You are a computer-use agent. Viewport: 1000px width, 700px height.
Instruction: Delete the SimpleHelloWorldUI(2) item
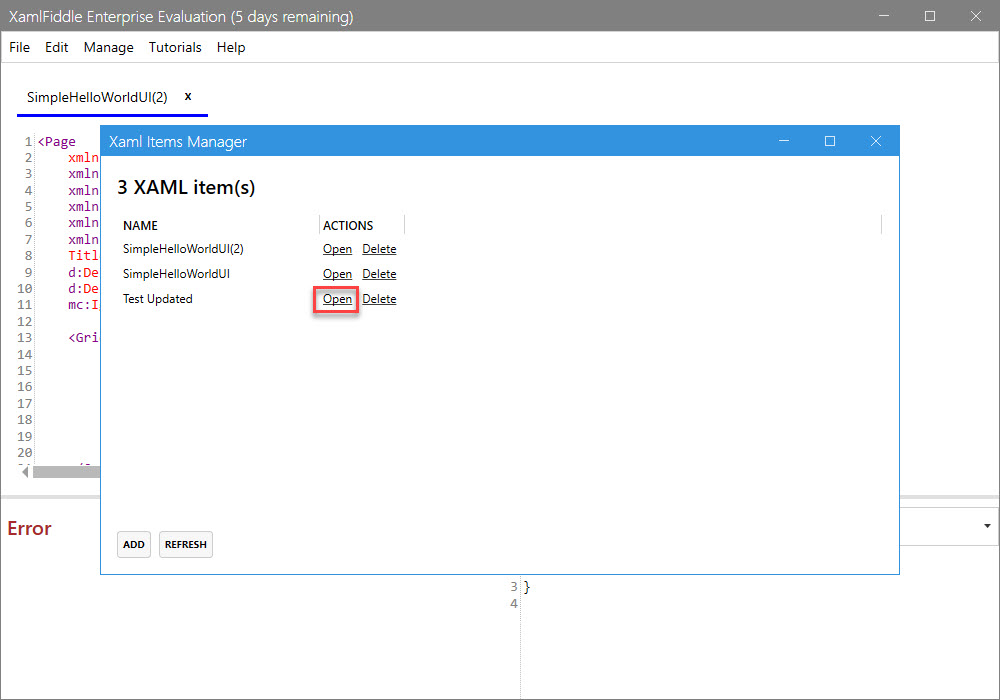click(379, 249)
